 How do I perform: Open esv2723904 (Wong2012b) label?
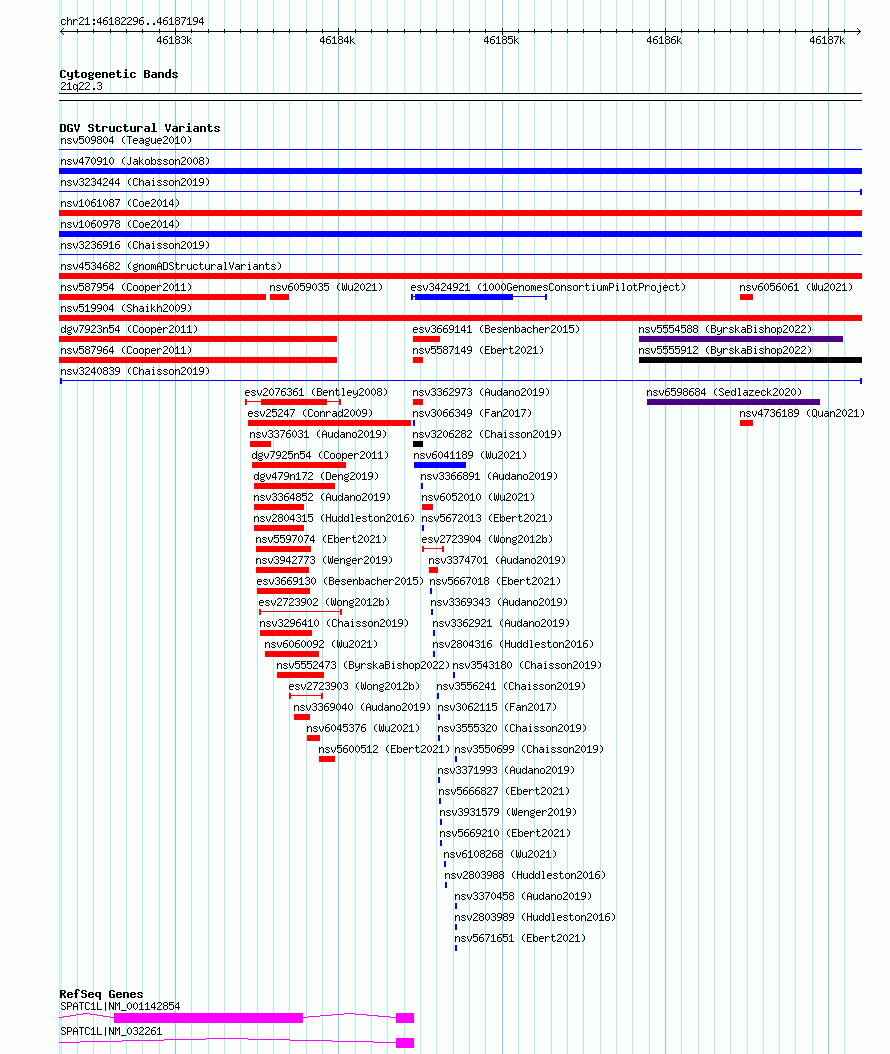[x=487, y=539]
